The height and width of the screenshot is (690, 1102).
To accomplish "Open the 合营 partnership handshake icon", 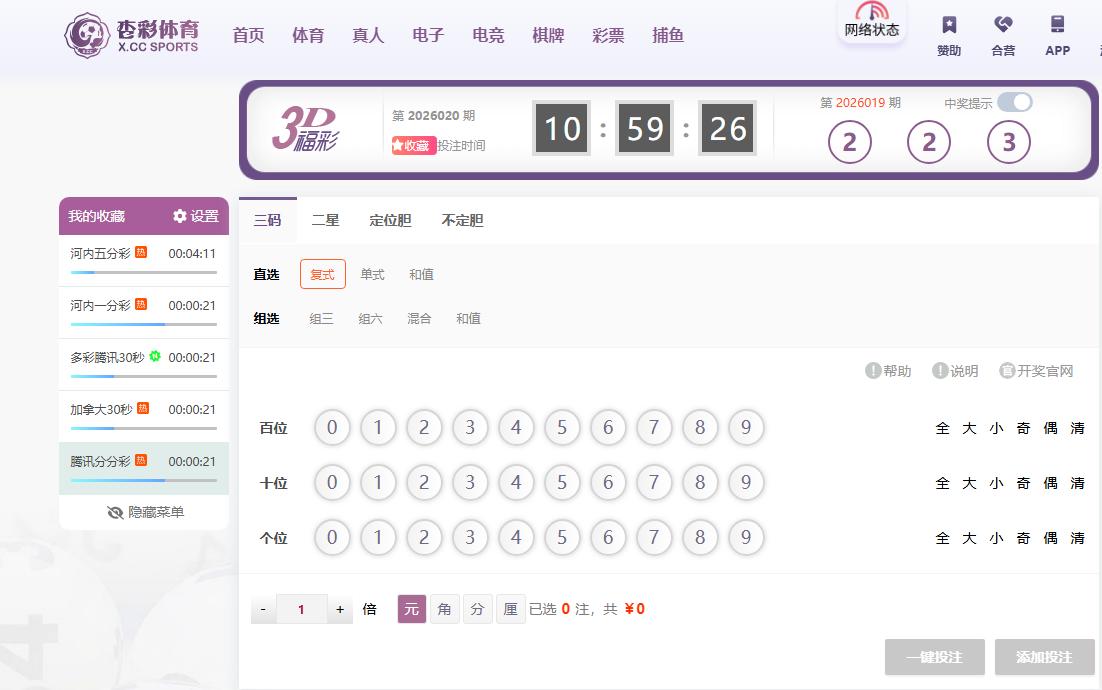I will [x=1003, y=25].
